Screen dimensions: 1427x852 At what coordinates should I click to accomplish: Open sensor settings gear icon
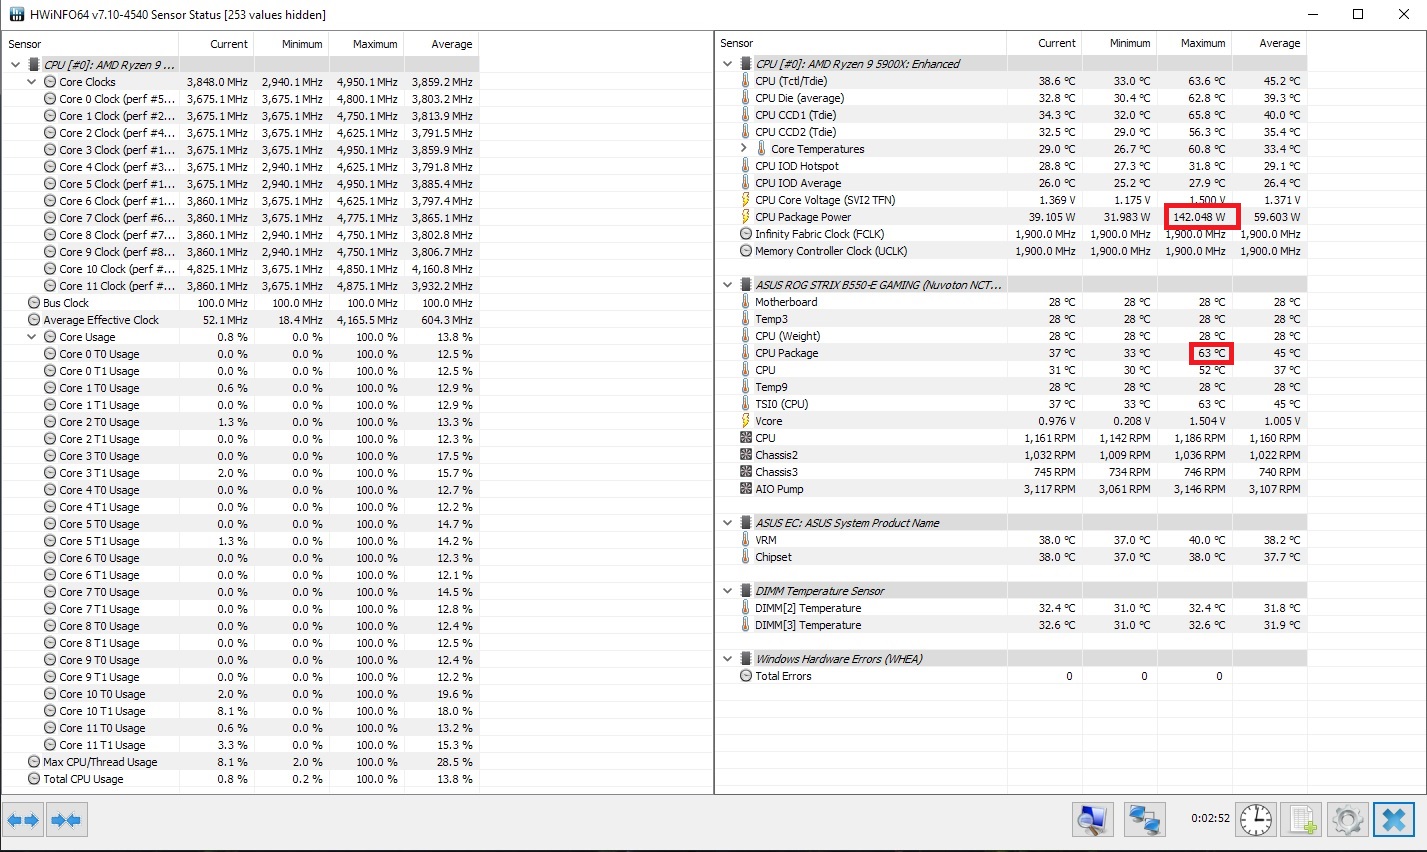[1347, 820]
